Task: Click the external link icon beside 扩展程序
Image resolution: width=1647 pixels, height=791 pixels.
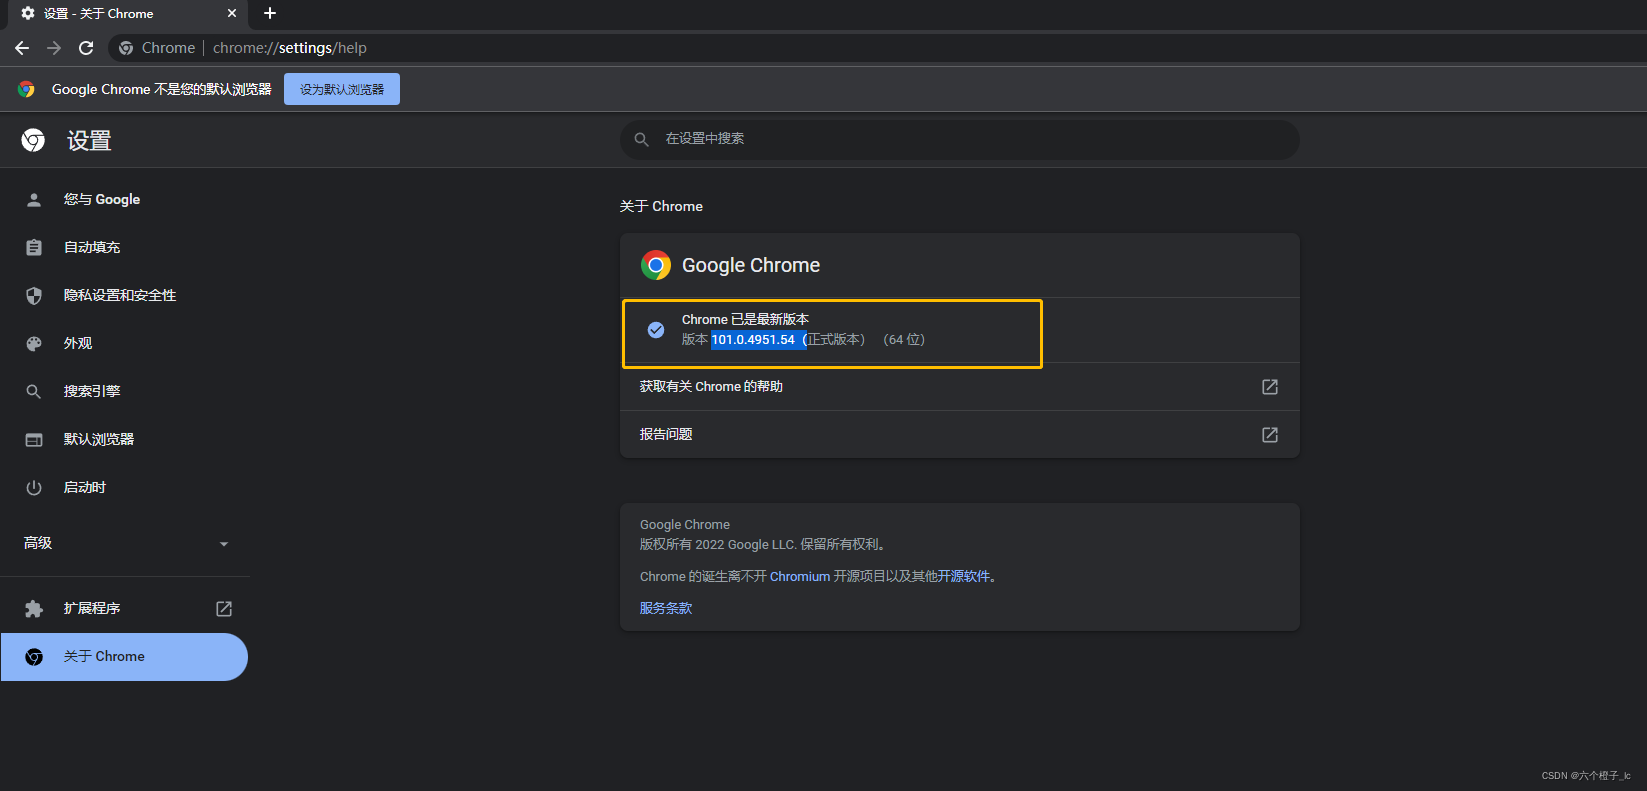Action: pos(224,608)
